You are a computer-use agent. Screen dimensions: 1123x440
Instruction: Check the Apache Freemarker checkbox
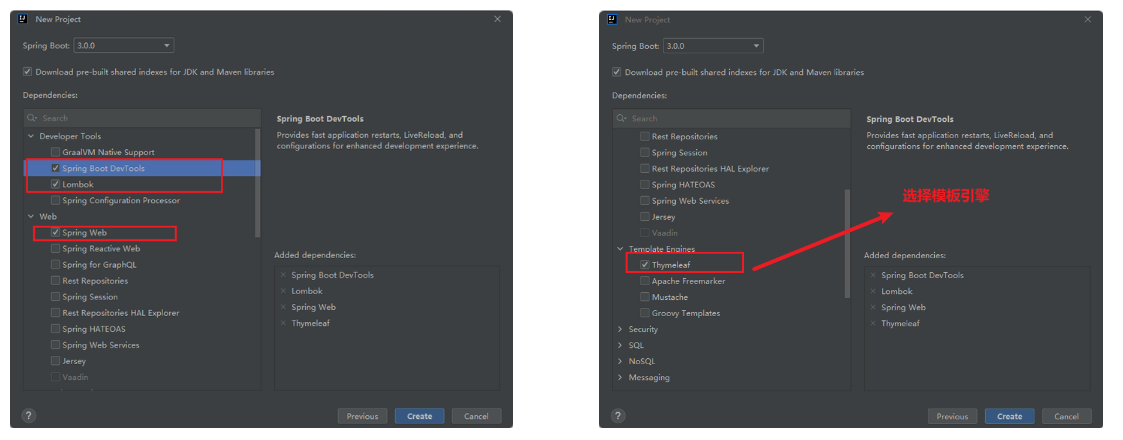(x=645, y=281)
